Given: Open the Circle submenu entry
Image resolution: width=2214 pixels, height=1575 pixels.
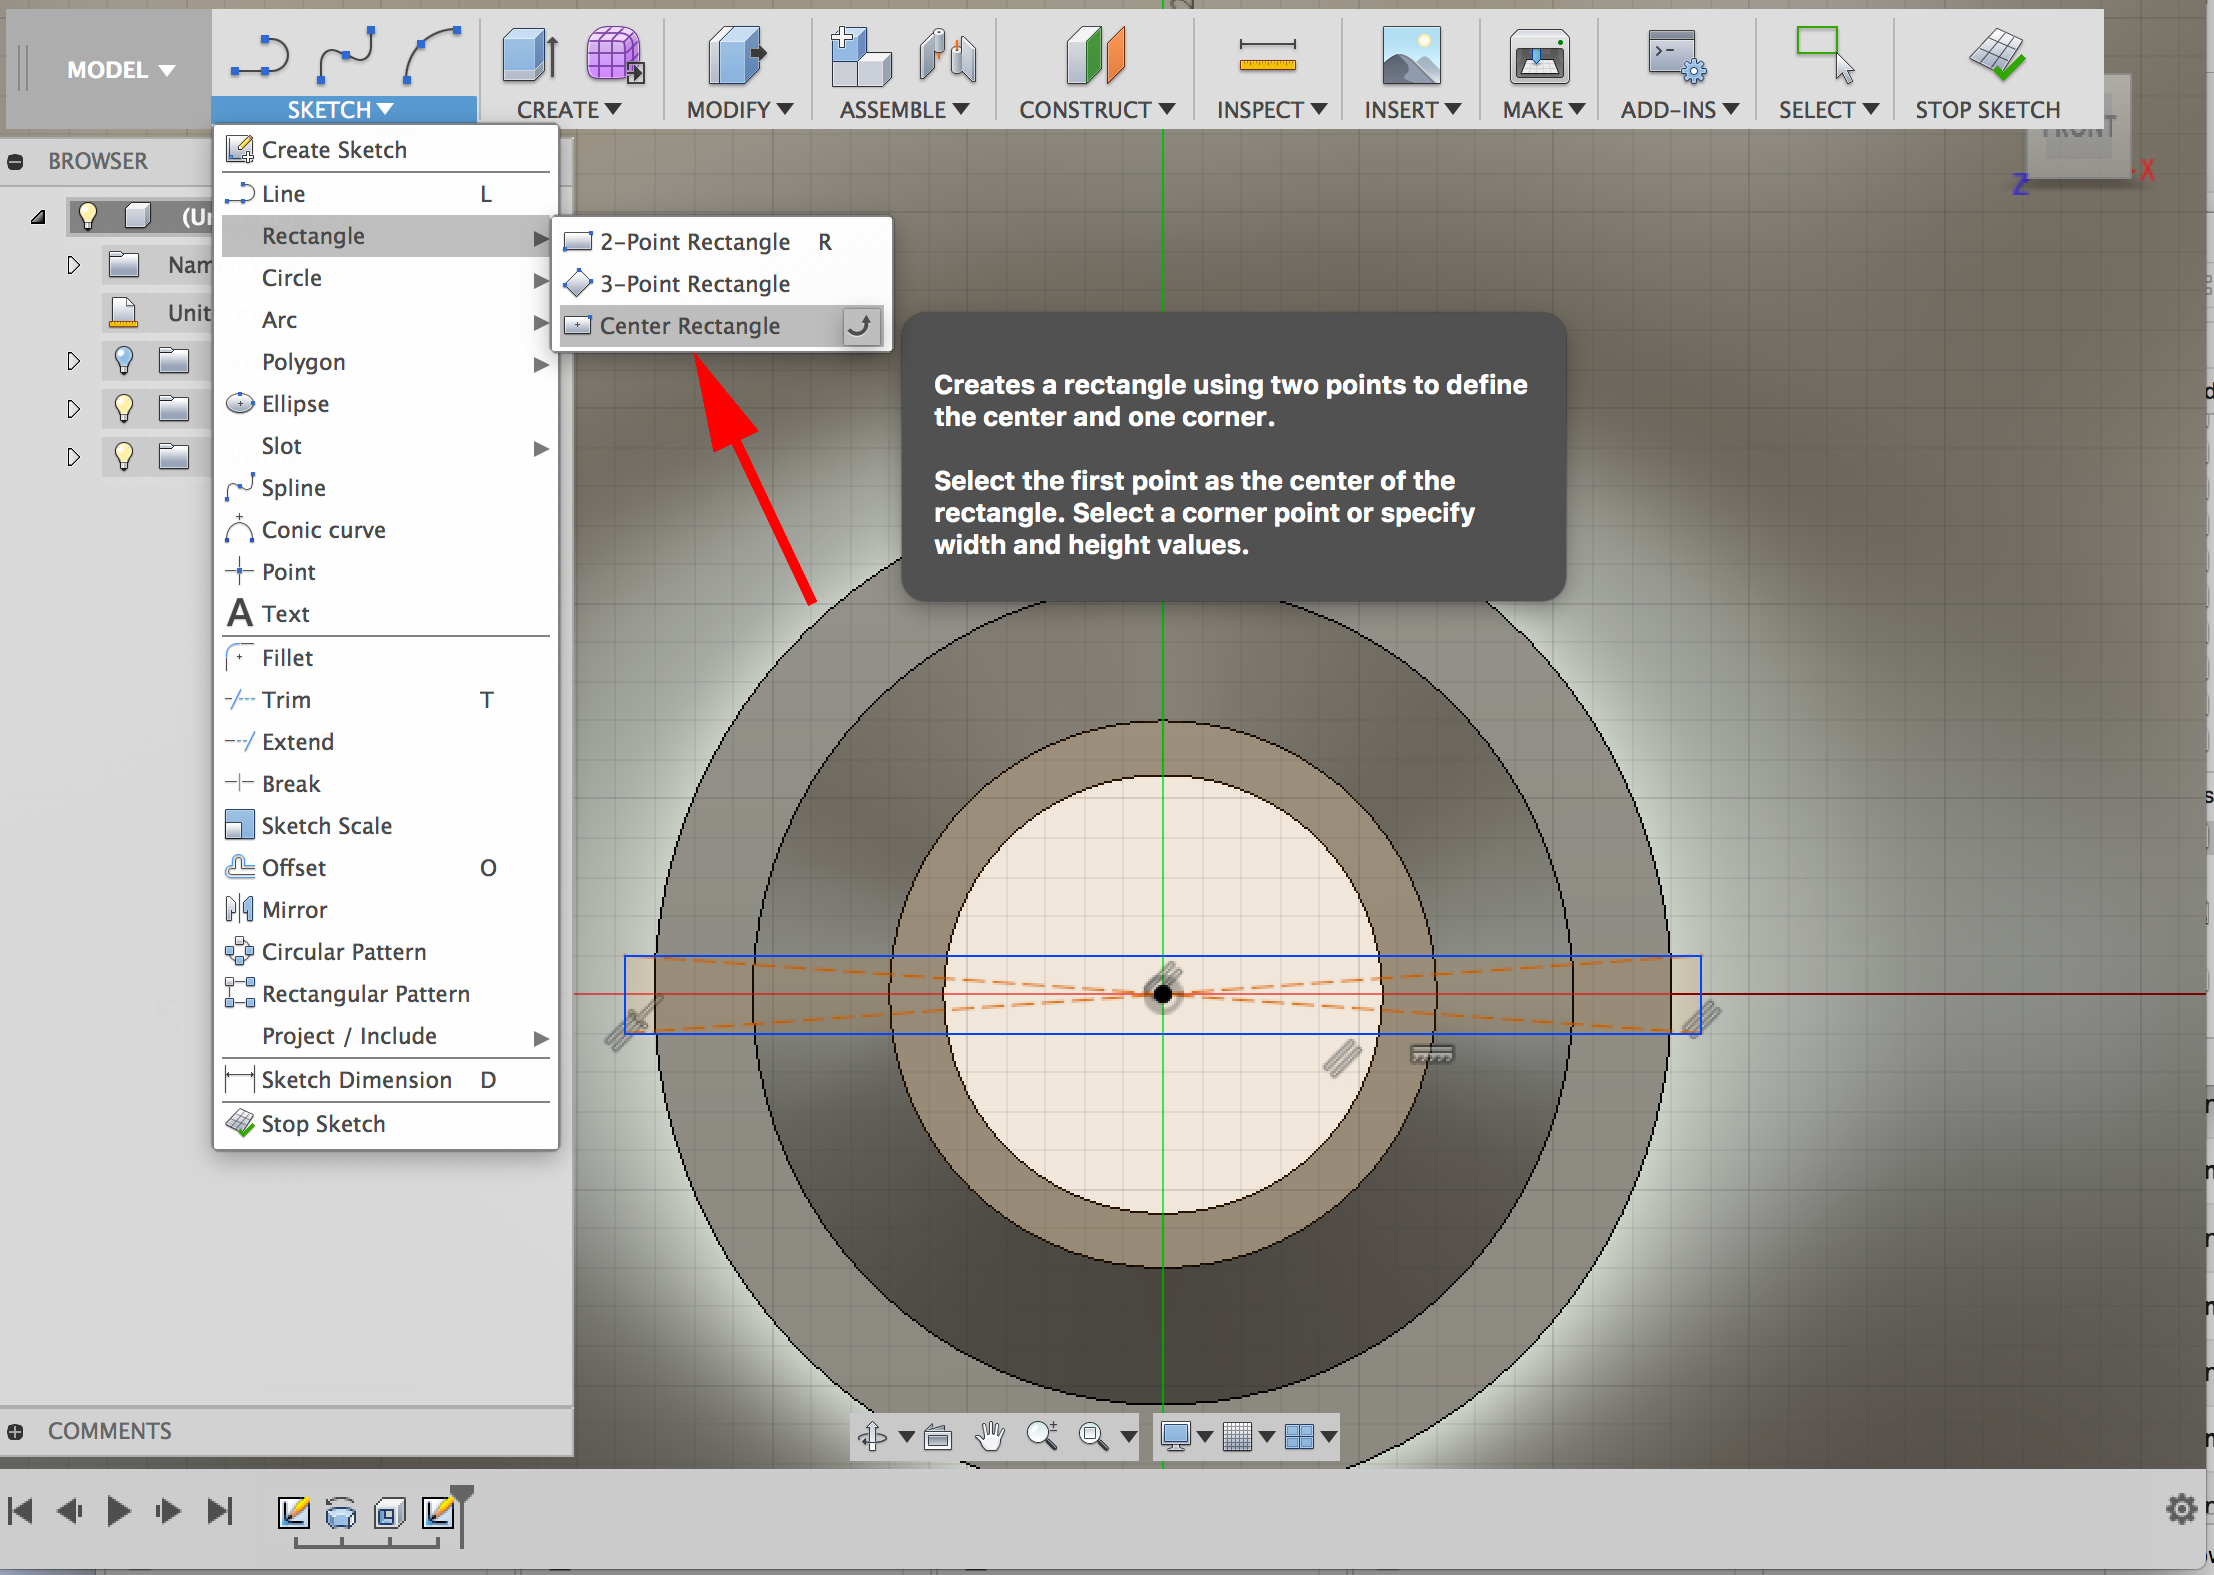Looking at the screenshot, I should pos(386,278).
